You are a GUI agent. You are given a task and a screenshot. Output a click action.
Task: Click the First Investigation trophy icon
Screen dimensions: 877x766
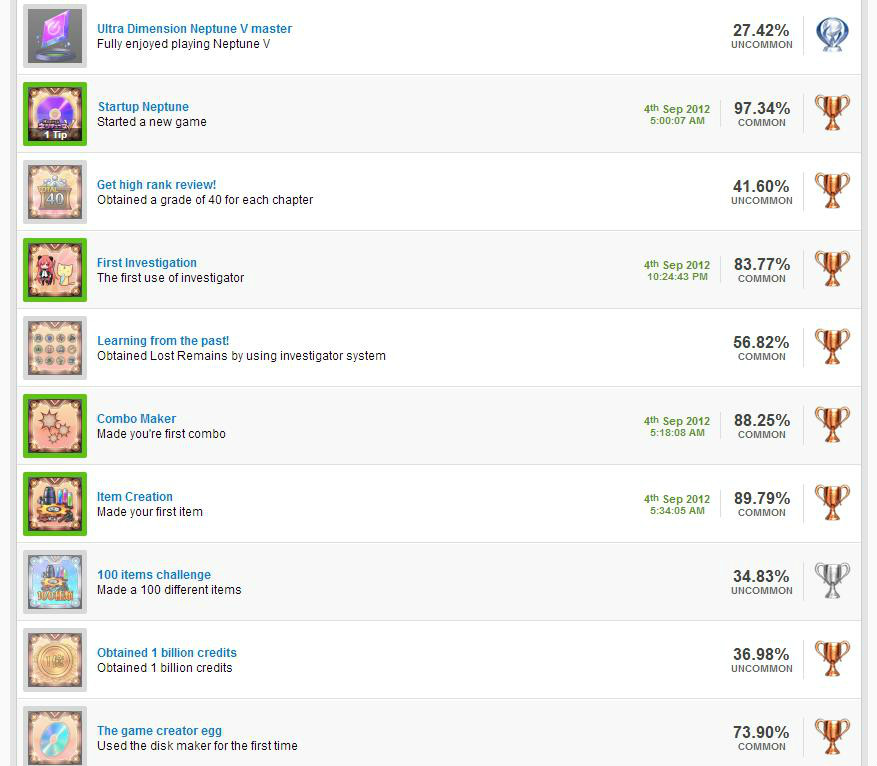click(x=55, y=270)
